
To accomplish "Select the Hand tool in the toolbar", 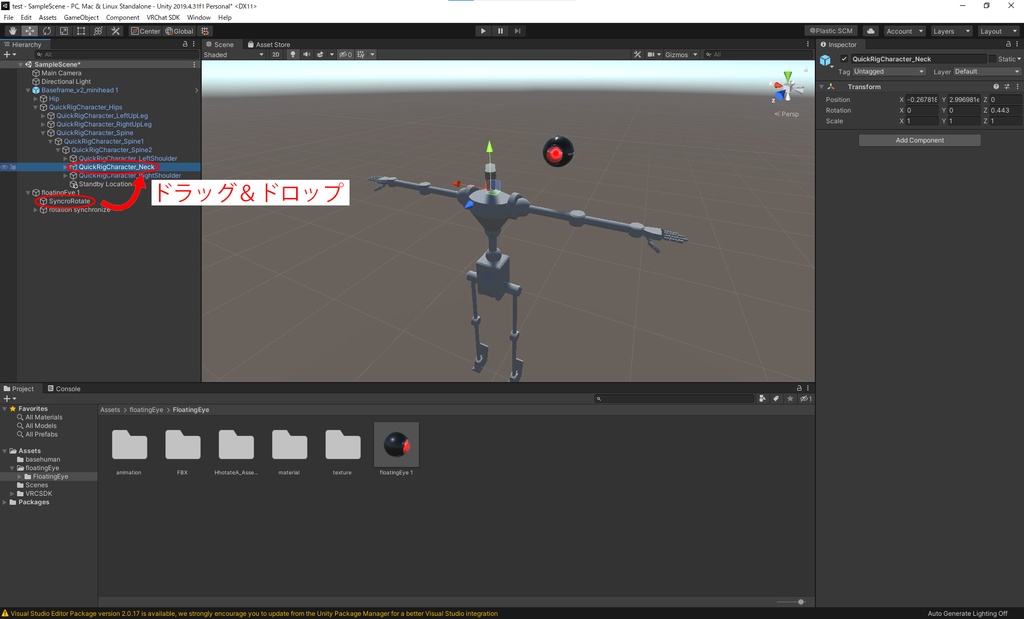I will 13,31.
